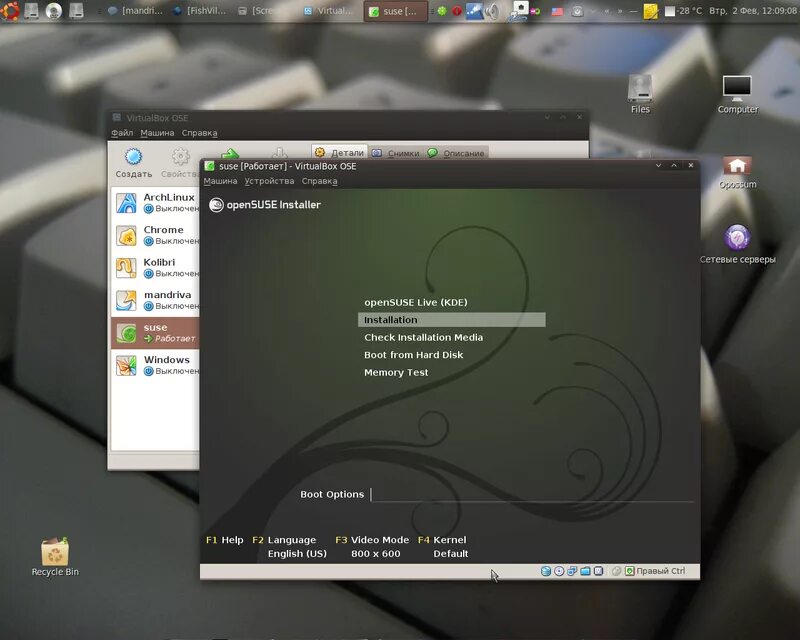Open the Computer desktop icon
Screen dimensions: 800x640
[737, 94]
